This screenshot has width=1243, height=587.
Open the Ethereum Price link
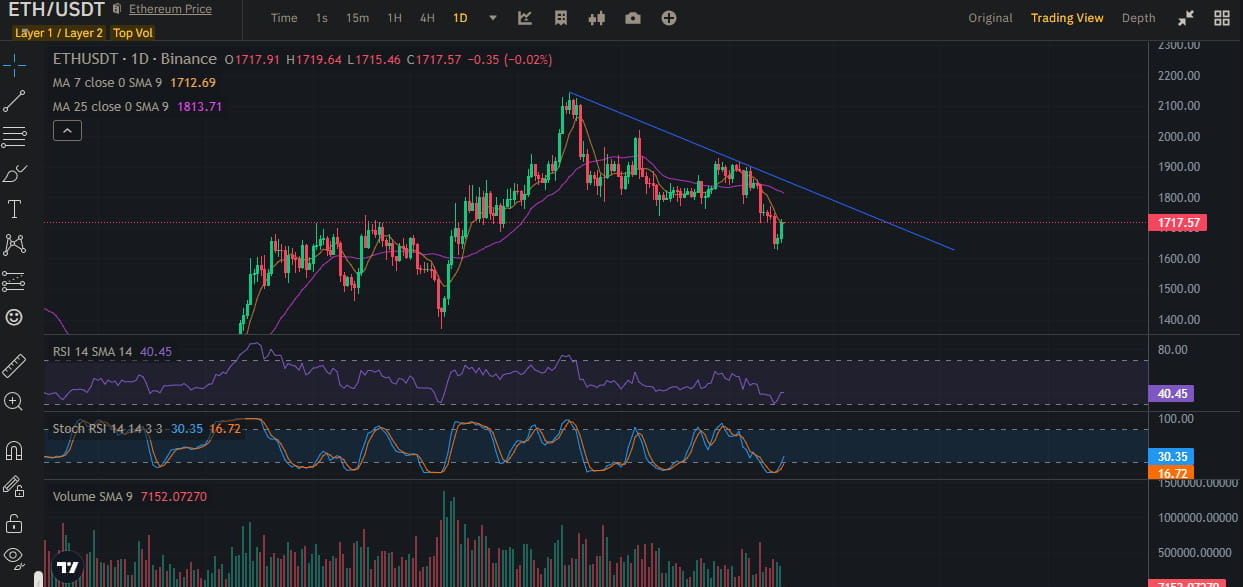(x=170, y=9)
